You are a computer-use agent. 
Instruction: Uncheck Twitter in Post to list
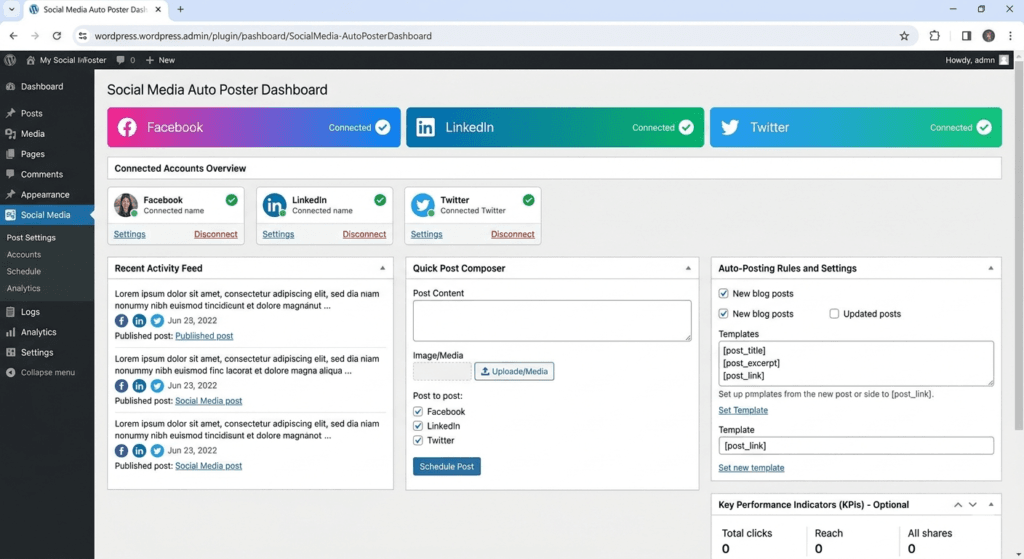click(418, 440)
